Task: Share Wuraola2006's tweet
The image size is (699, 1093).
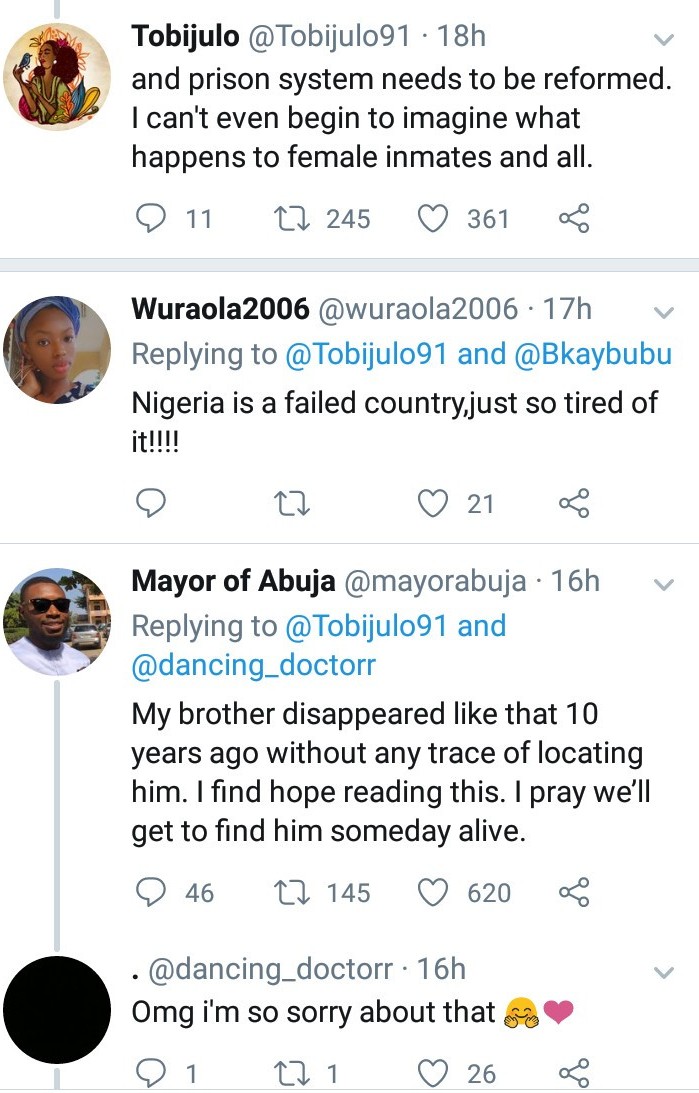Action: point(574,504)
